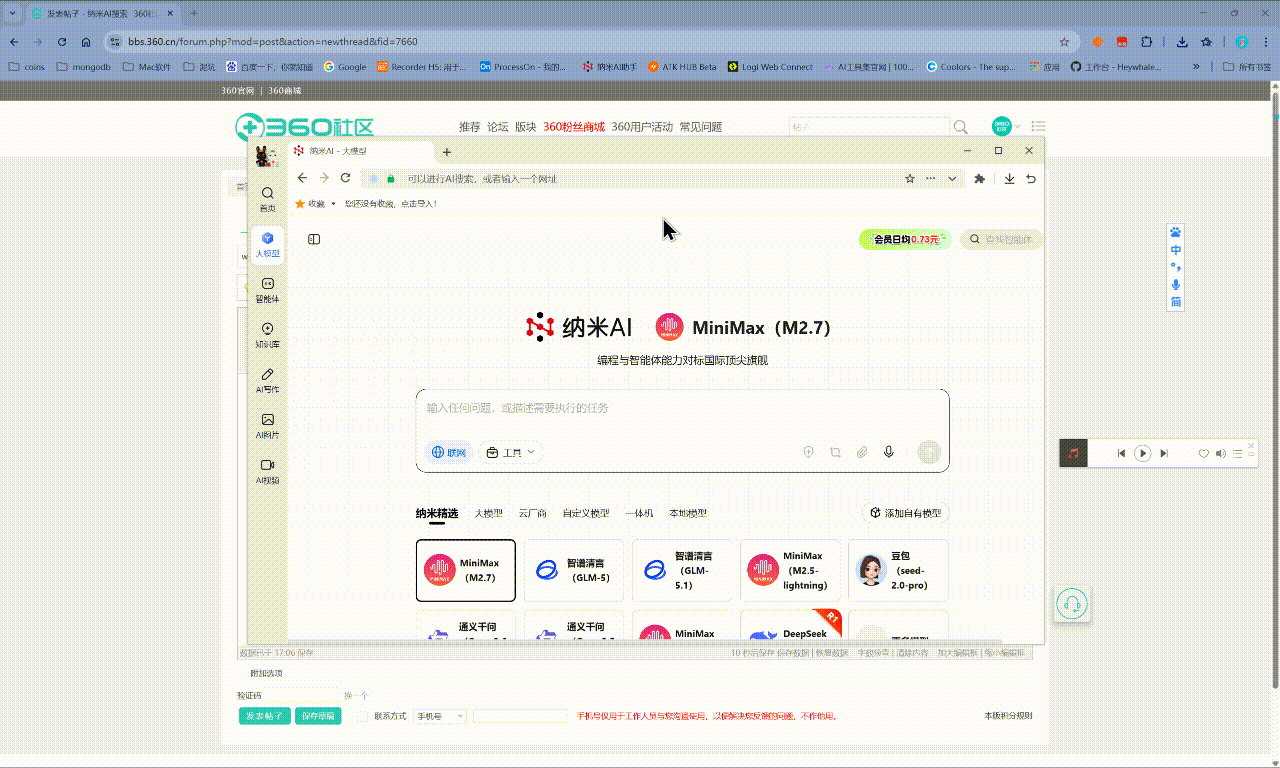This screenshot has height=768, width=1280.
Task: Reload the page in Nami AI browser
Action: click(345, 178)
